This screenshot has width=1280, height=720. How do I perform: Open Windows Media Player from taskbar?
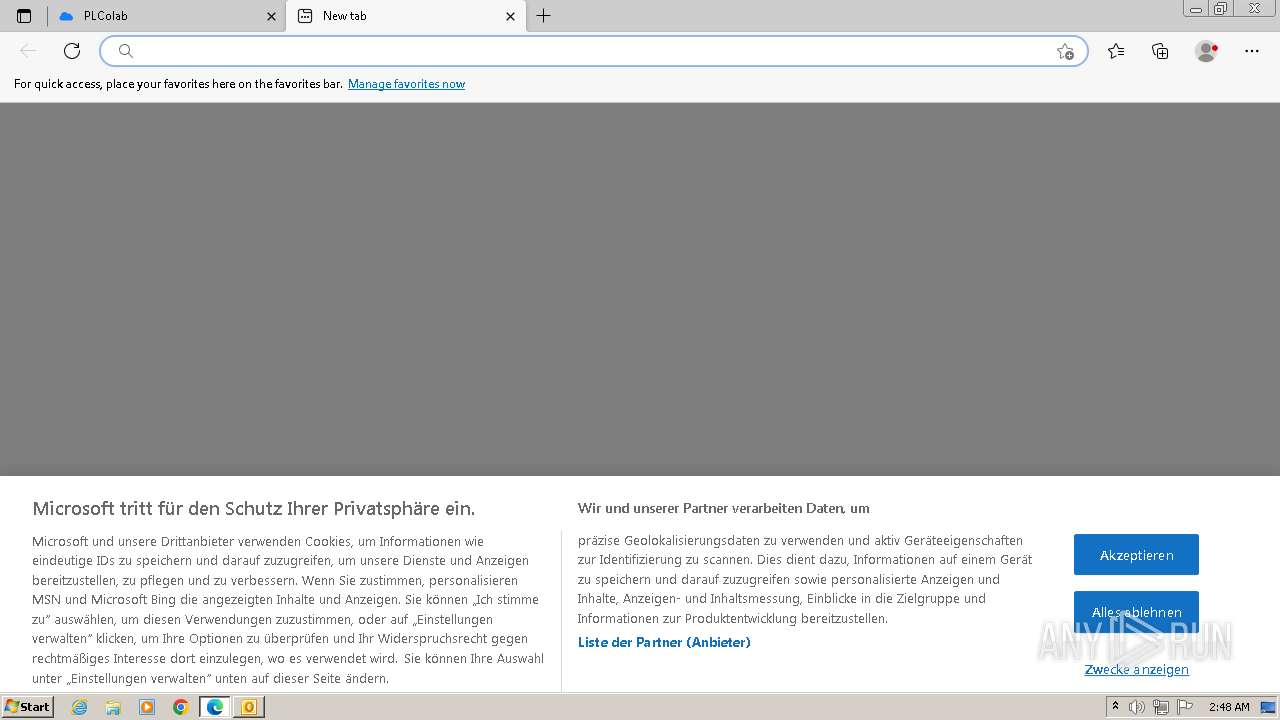(x=147, y=707)
